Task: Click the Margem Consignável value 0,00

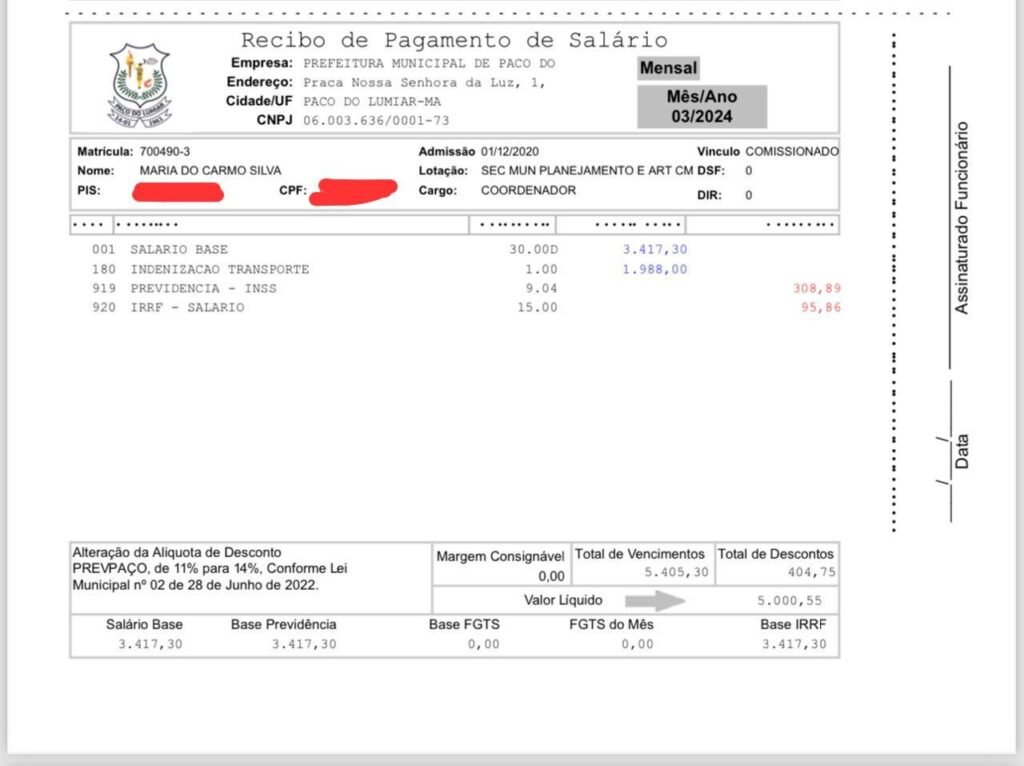Action: pyautogui.click(x=551, y=576)
